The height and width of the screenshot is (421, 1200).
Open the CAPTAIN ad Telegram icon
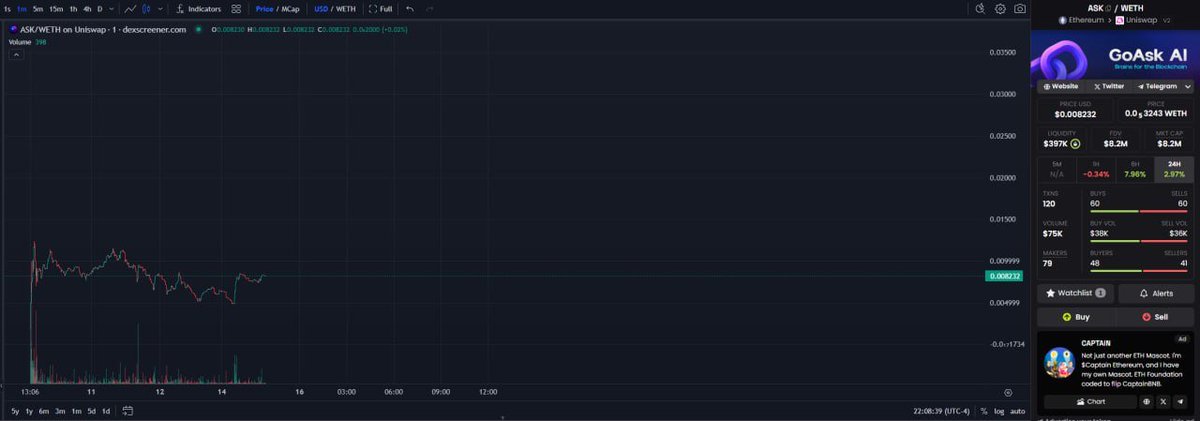pos(1181,401)
